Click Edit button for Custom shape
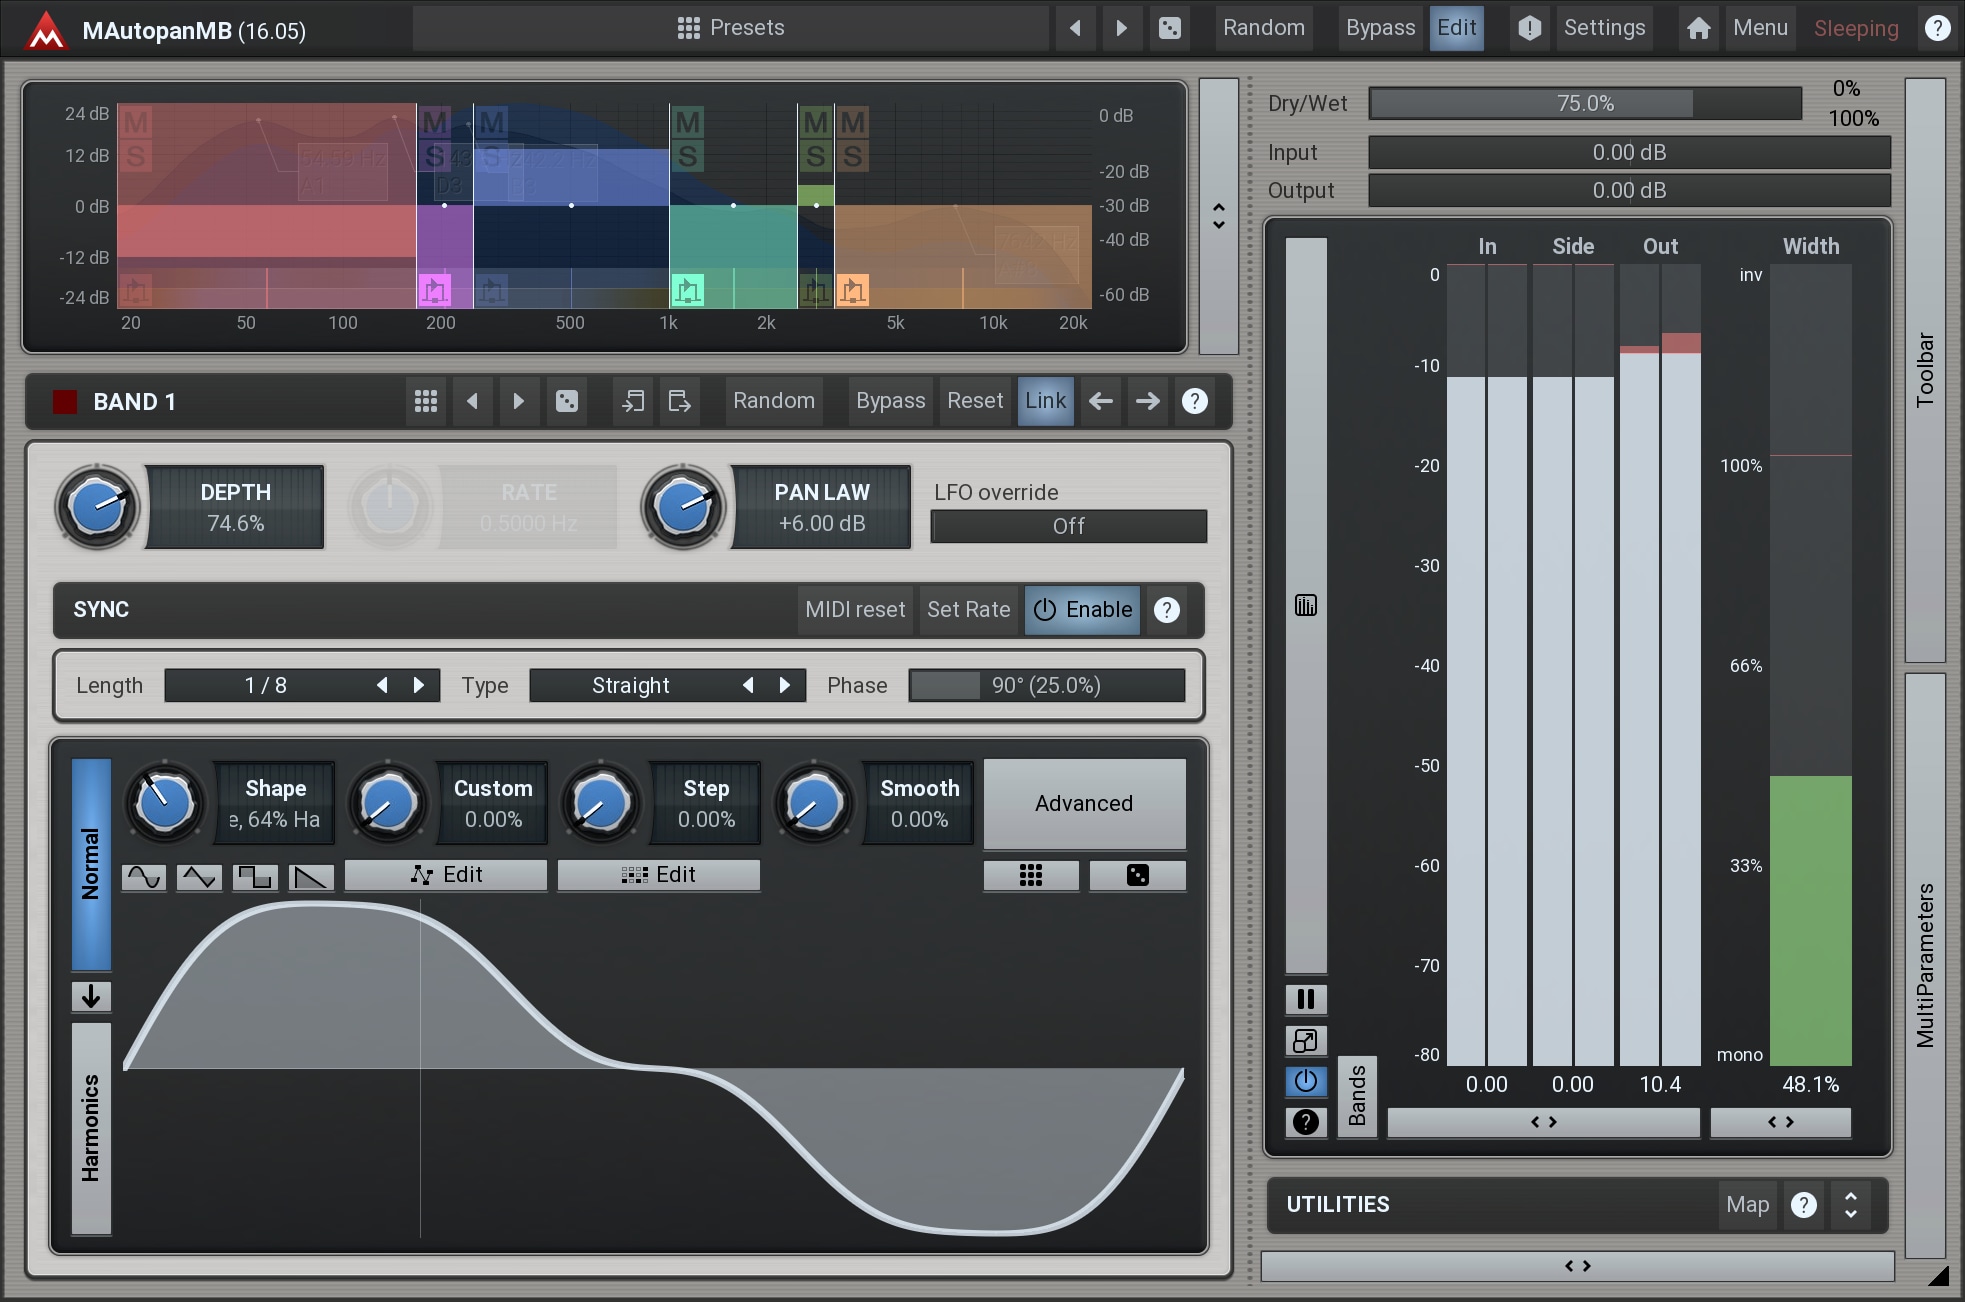 click(x=446, y=875)
